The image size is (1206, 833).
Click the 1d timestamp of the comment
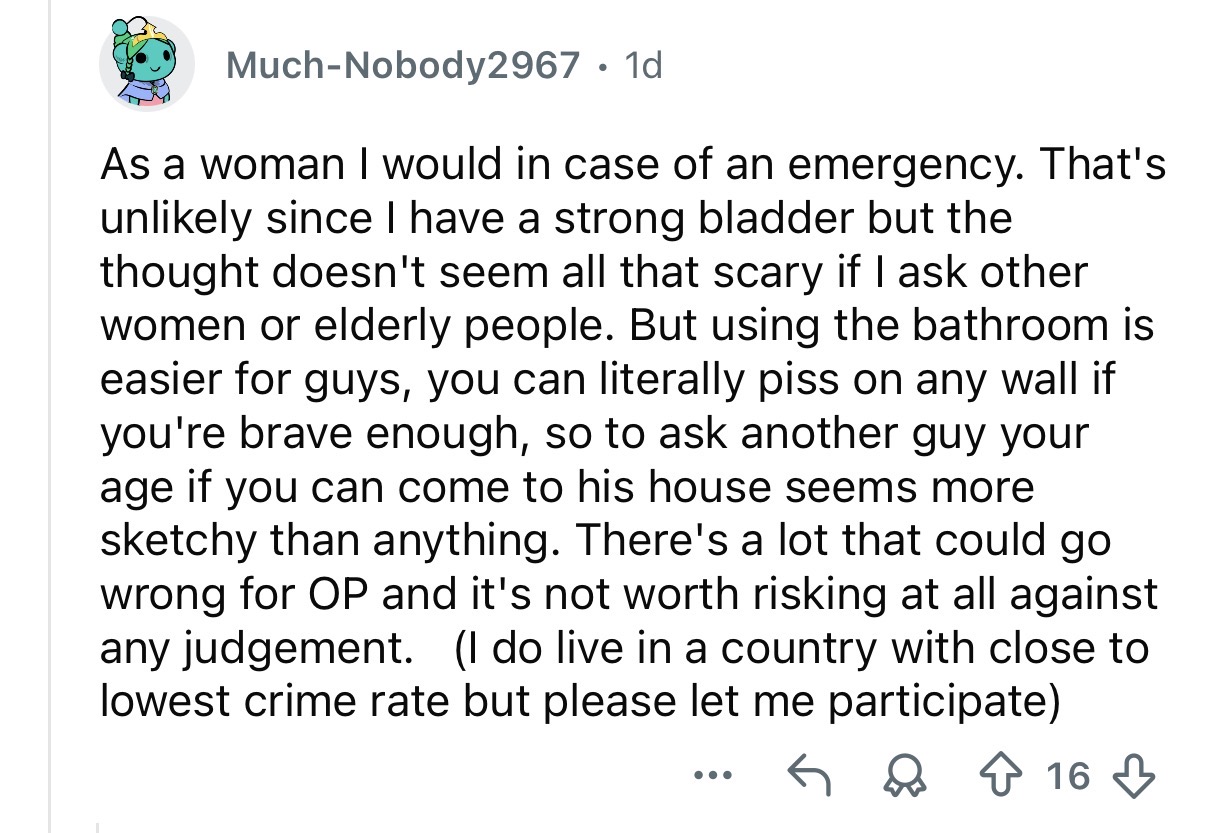pos(641,65)
